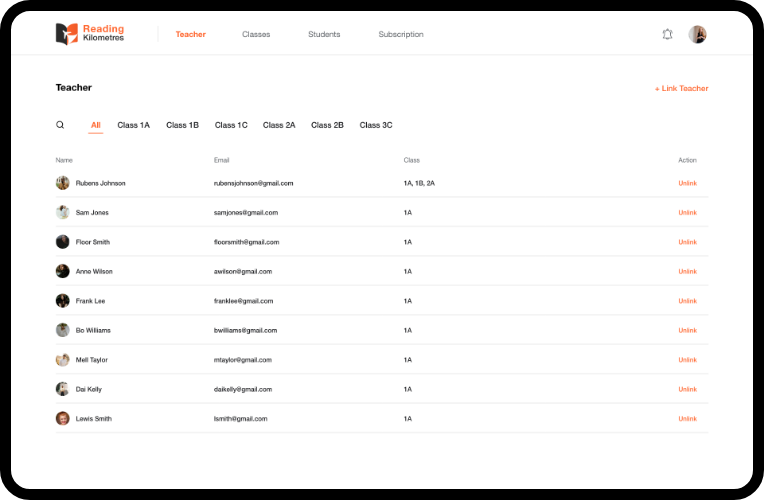
Task: Click the search magnifier icon
Action: pyautogui.click(x=60, y=125)
